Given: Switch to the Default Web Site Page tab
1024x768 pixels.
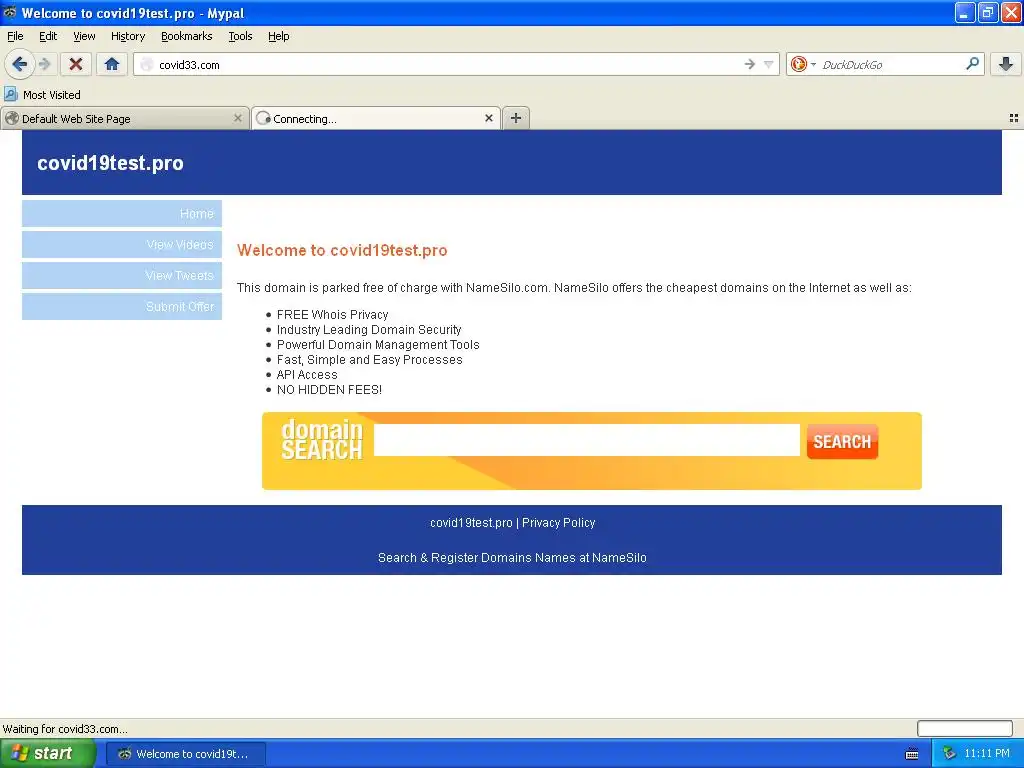Looking at the screenshot, I should click(124, 118).
